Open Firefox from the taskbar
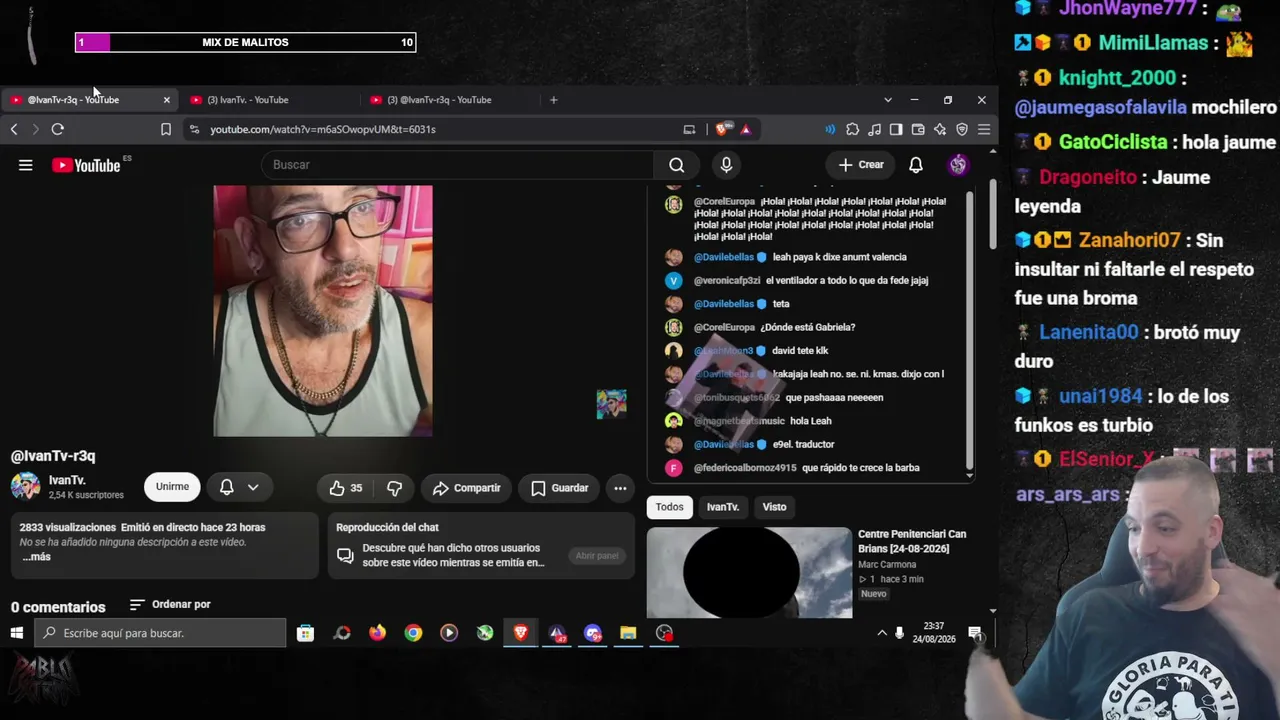This screenshot has height=720, width=1280. [377, 633]
